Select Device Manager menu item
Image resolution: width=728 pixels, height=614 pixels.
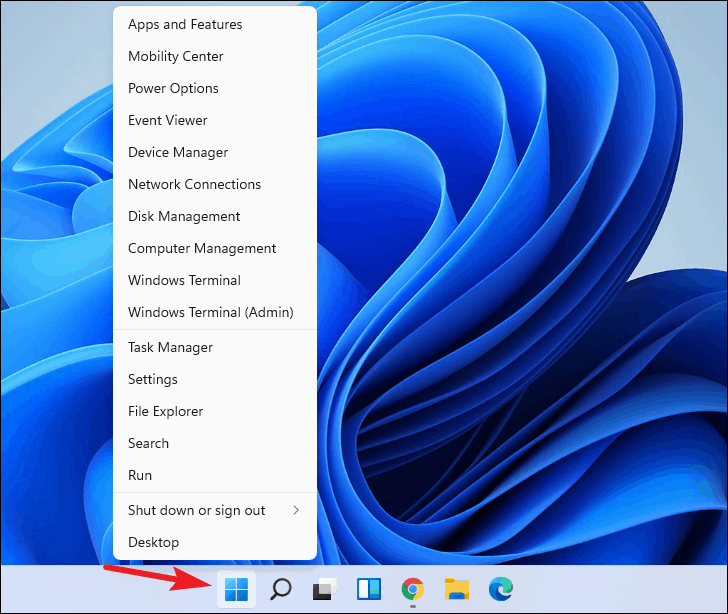[178, 152]
